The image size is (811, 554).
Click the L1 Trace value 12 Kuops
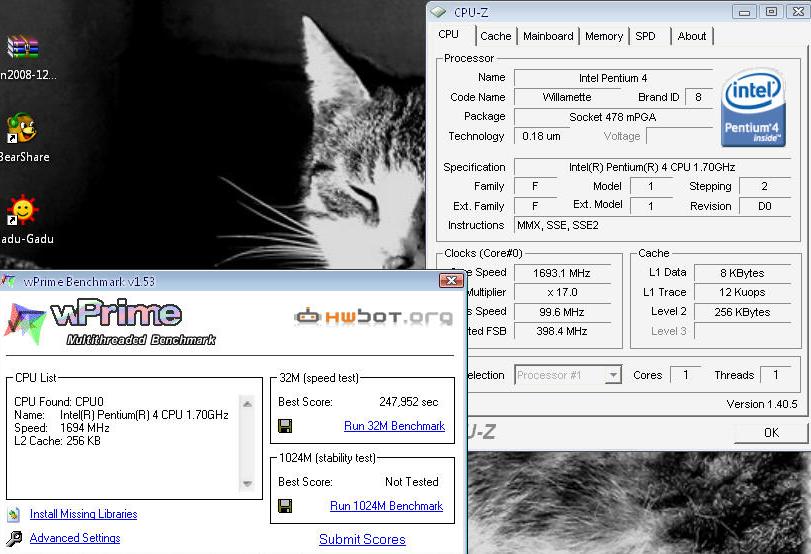(x=742, y=292)
